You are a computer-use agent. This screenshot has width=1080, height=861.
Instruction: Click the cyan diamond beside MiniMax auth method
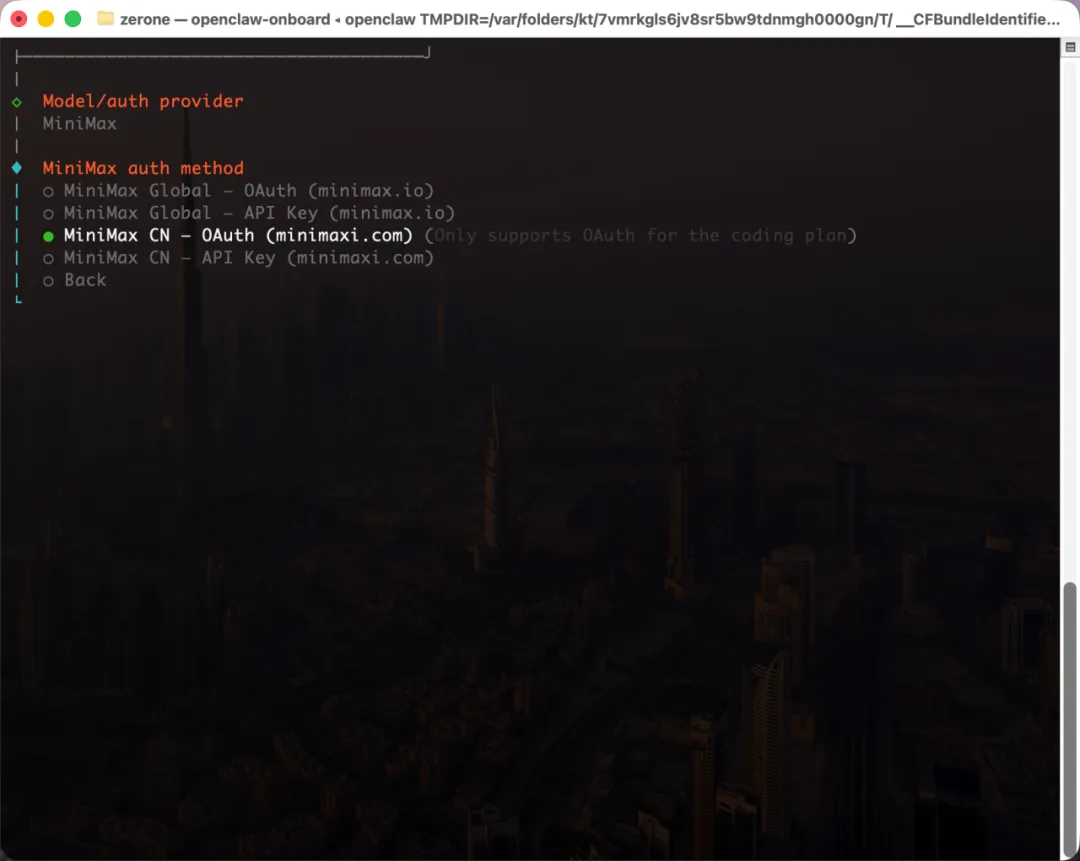[x=17, y=168]
